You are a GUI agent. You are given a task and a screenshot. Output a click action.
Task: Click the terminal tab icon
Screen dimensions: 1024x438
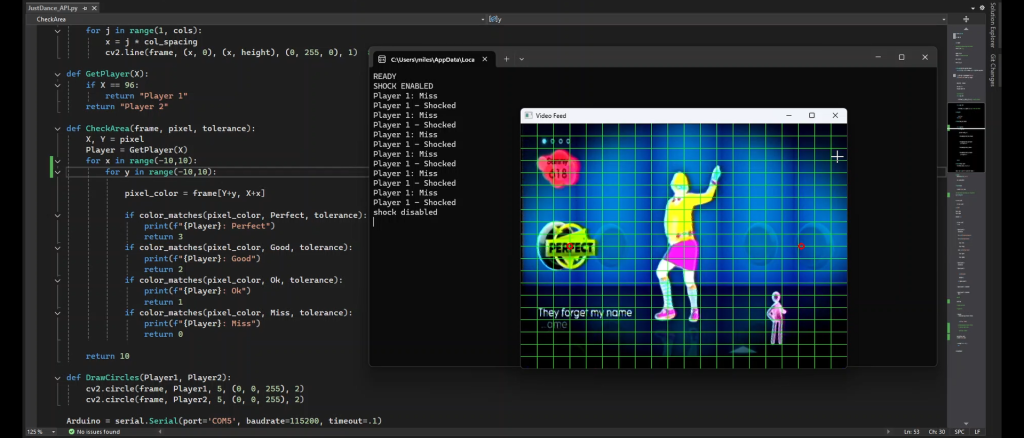[x=382, y=59]
